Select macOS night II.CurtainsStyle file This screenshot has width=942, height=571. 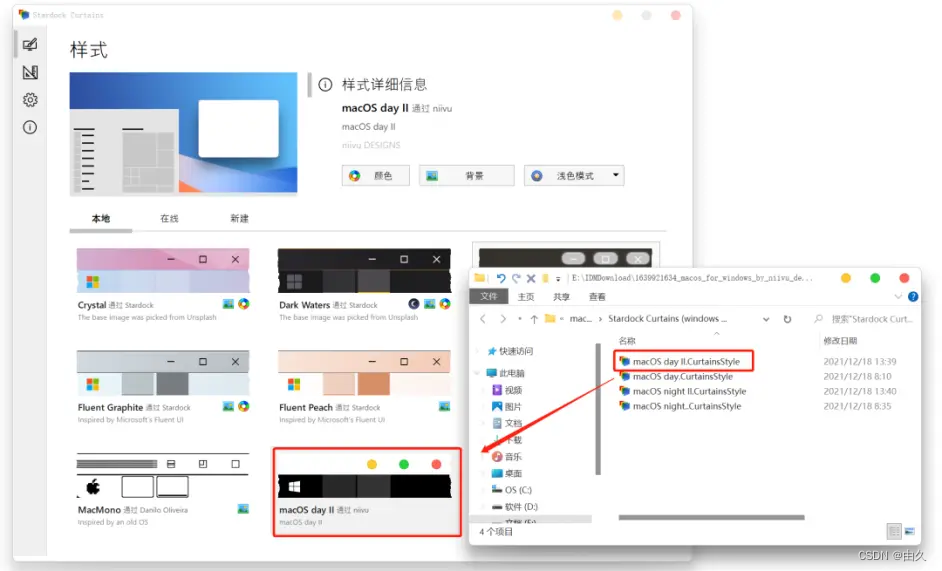coord(682,391)
